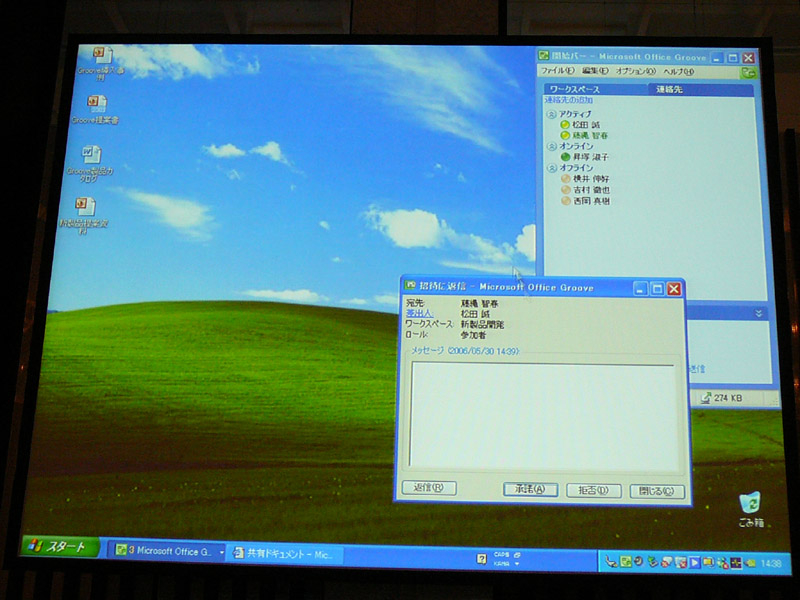Collapse the オンライン contact group
The width and height of the screenshot is (800, 600).
(x=551, y=146)
